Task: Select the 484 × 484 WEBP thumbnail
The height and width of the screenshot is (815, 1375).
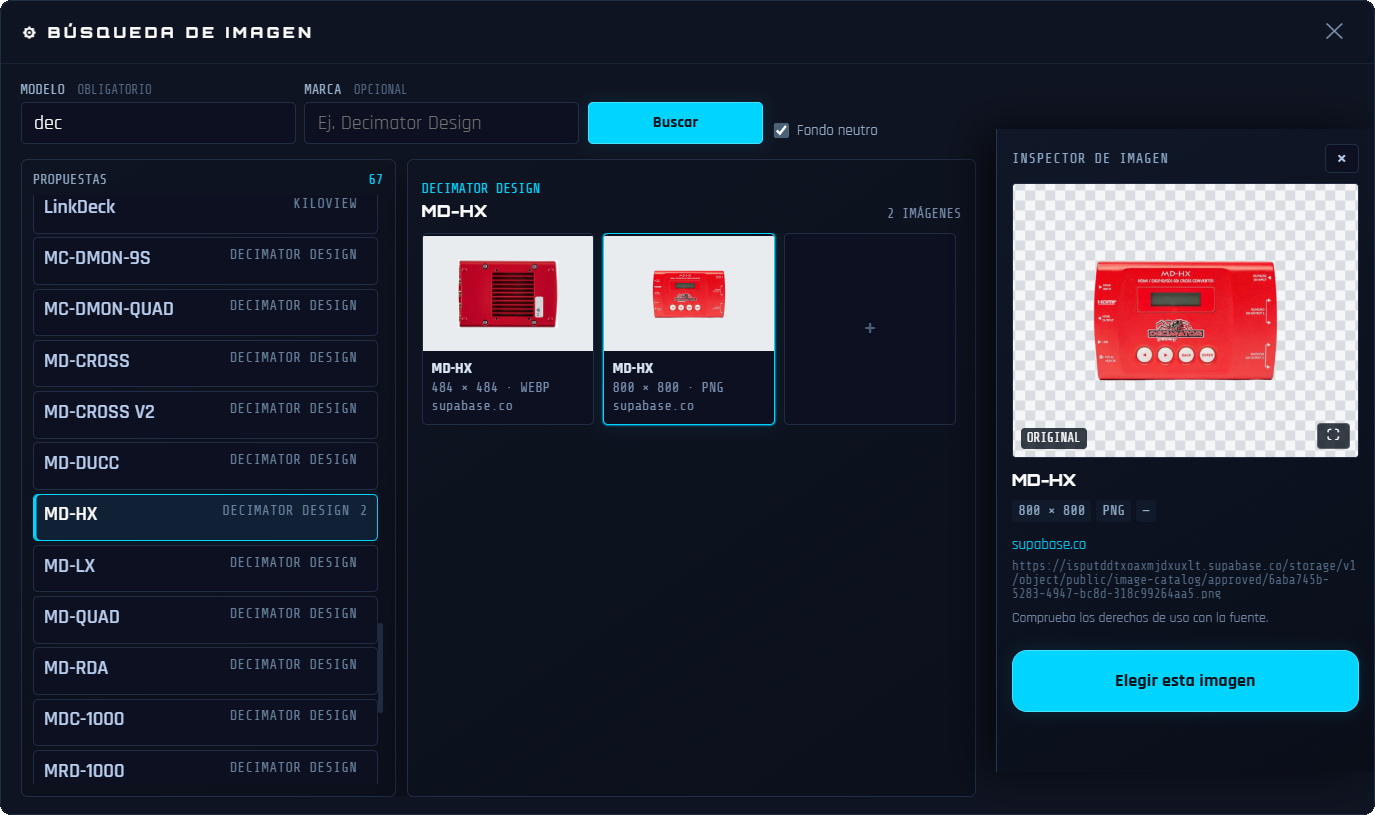Action: pos(508,329)
